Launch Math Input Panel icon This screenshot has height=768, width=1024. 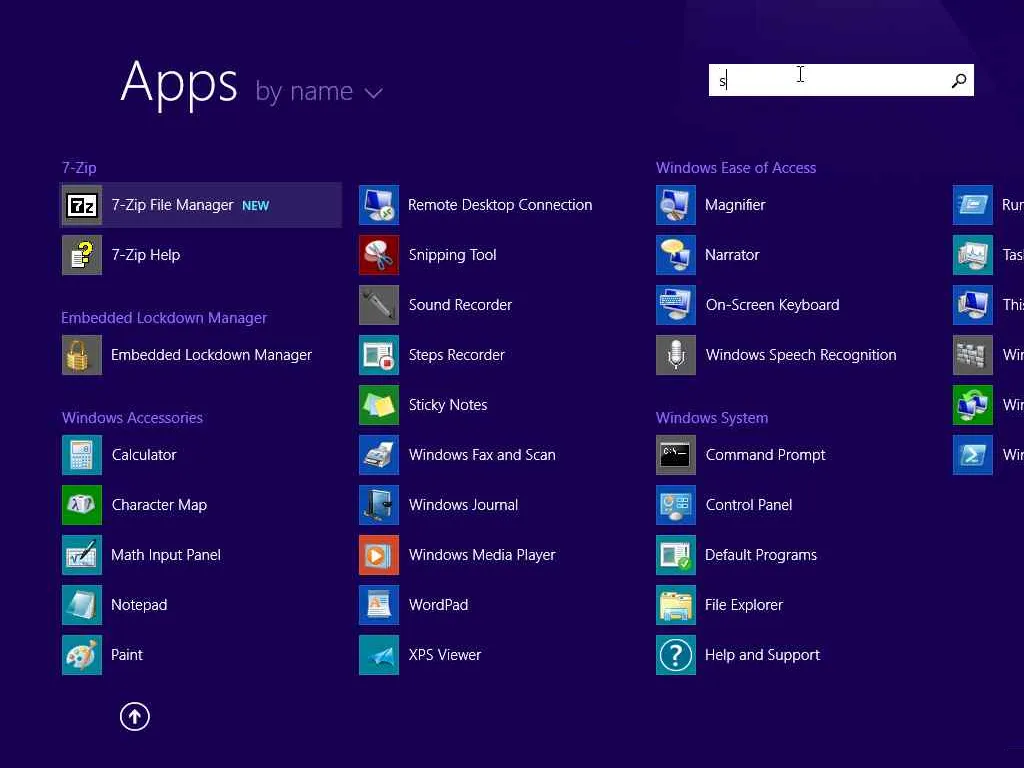coord(82,554)
